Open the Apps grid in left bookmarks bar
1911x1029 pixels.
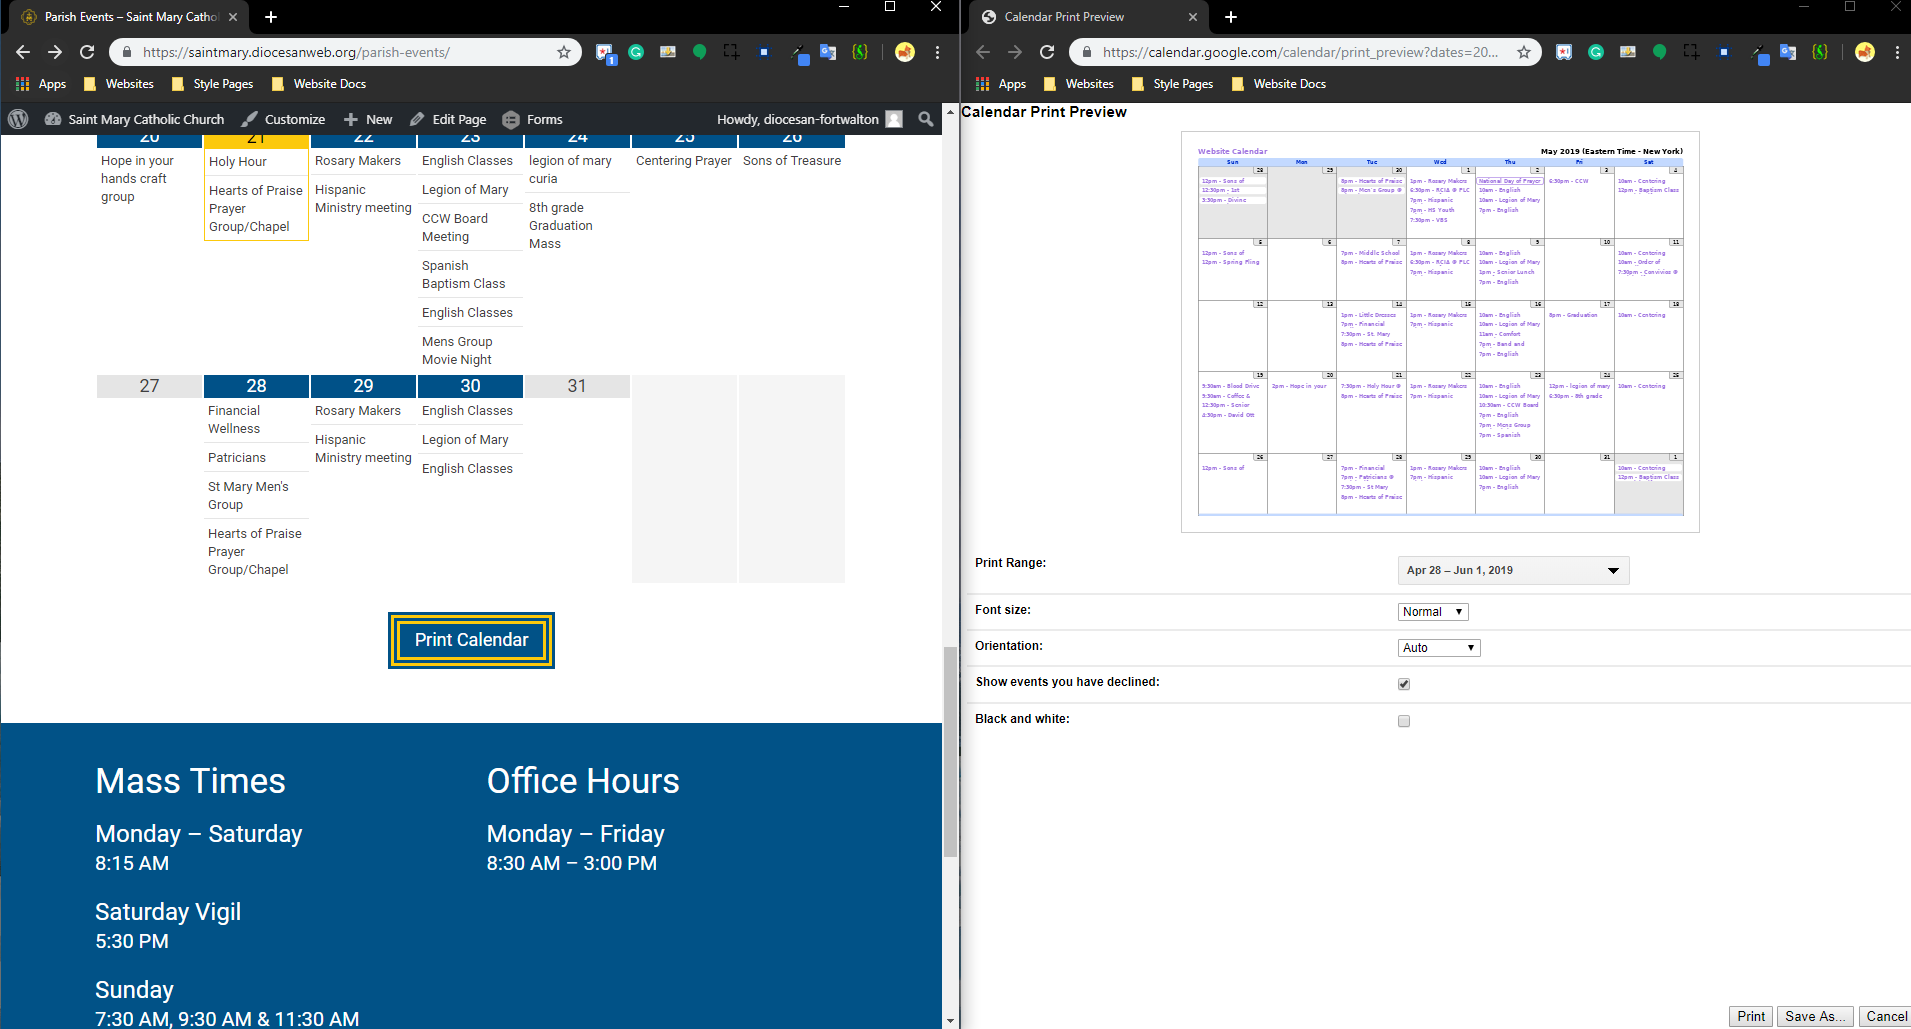[41, 84]
